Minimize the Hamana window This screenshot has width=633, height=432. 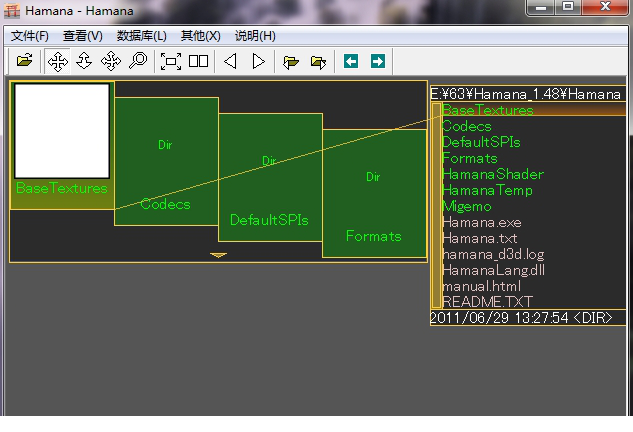point(541,7)
